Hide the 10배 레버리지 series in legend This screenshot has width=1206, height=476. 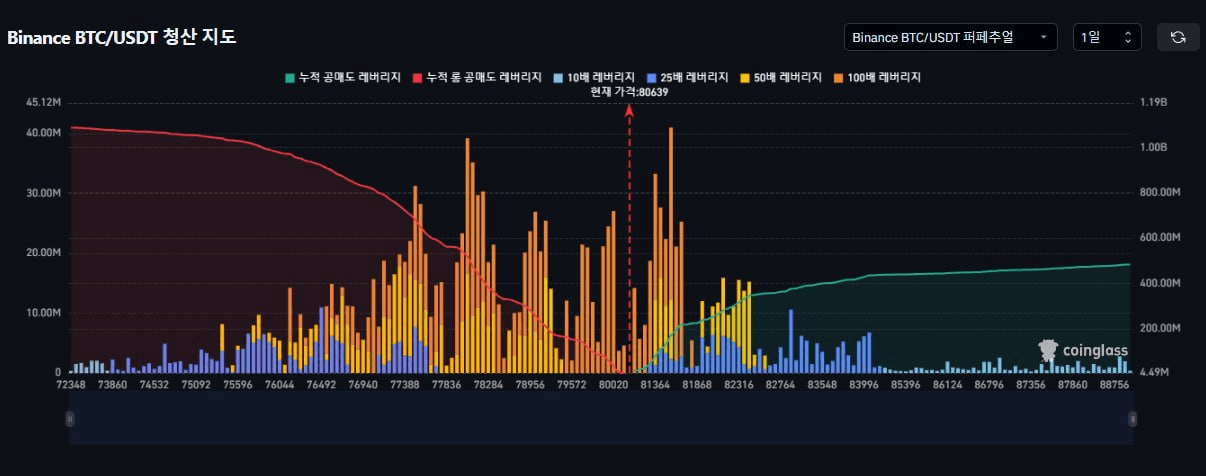(x=592, y=77)
